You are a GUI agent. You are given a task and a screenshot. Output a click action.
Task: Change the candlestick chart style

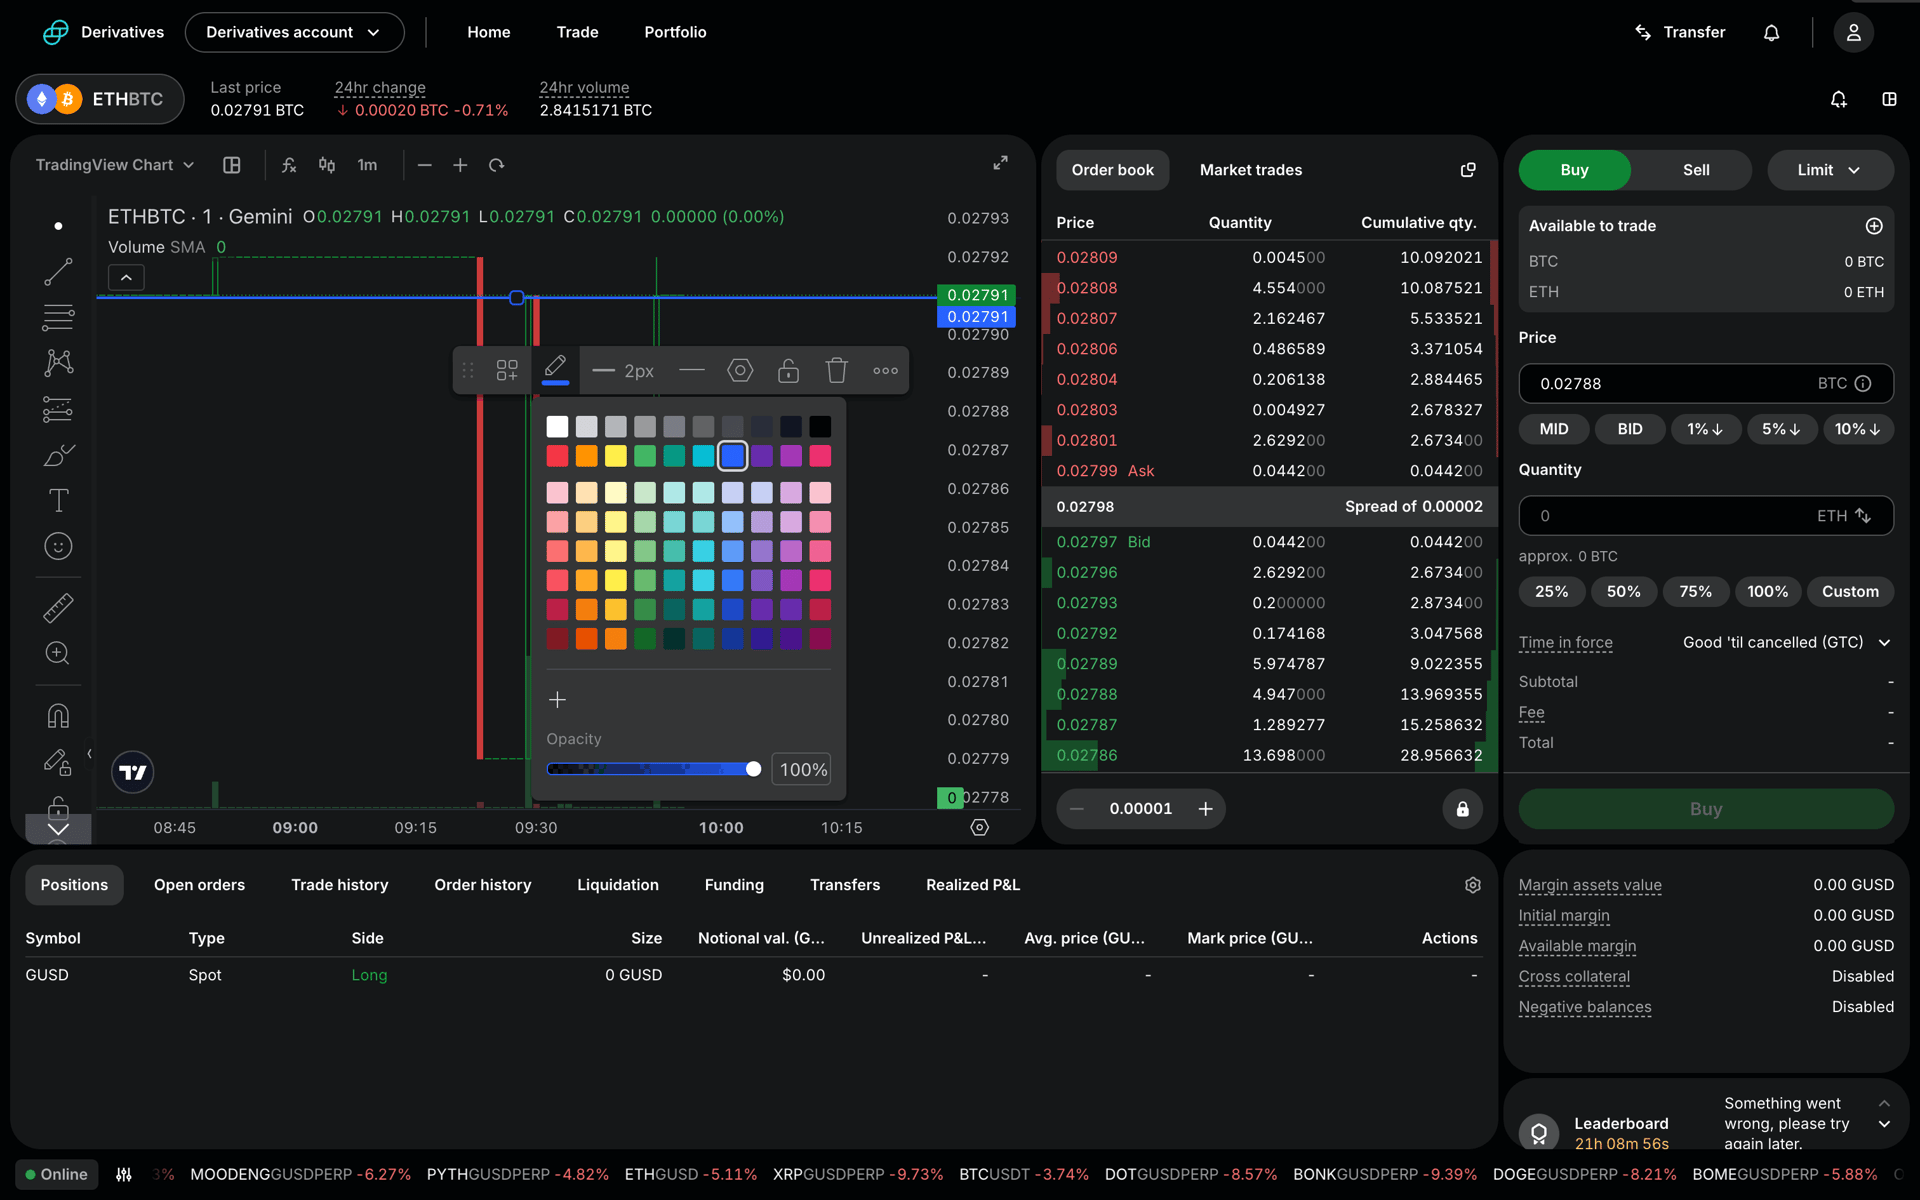click(327, 165)
